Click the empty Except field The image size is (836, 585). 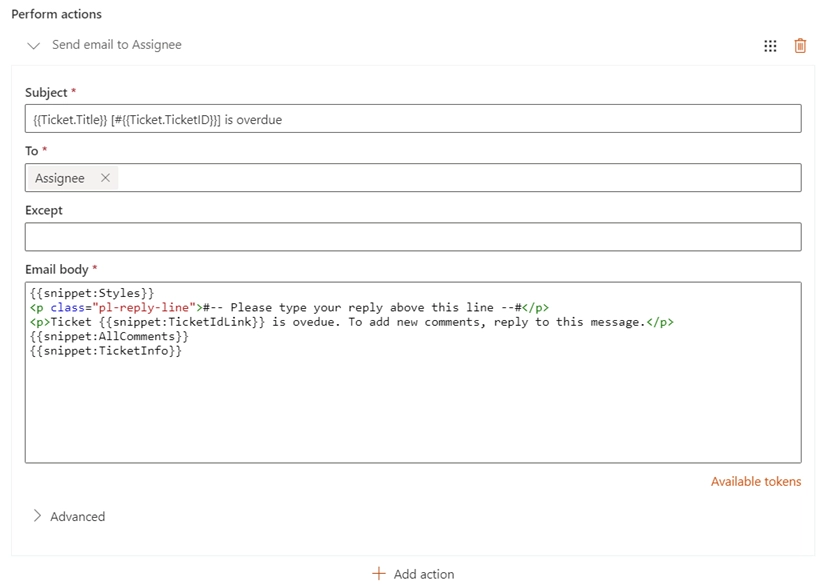tap(413, 237)
